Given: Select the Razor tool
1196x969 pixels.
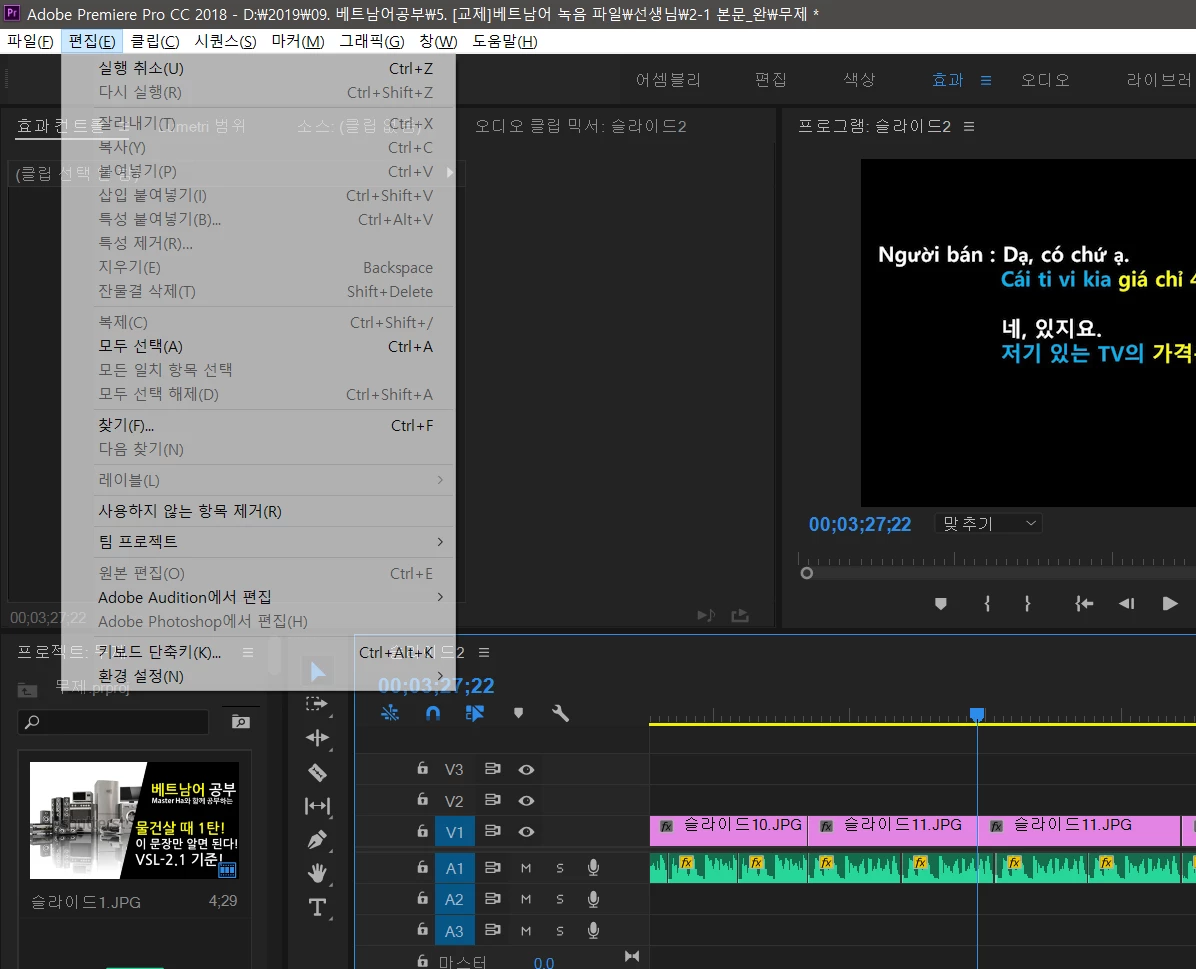Looking at the screenshot, I should pyautogui.click(x=317, y=772).
